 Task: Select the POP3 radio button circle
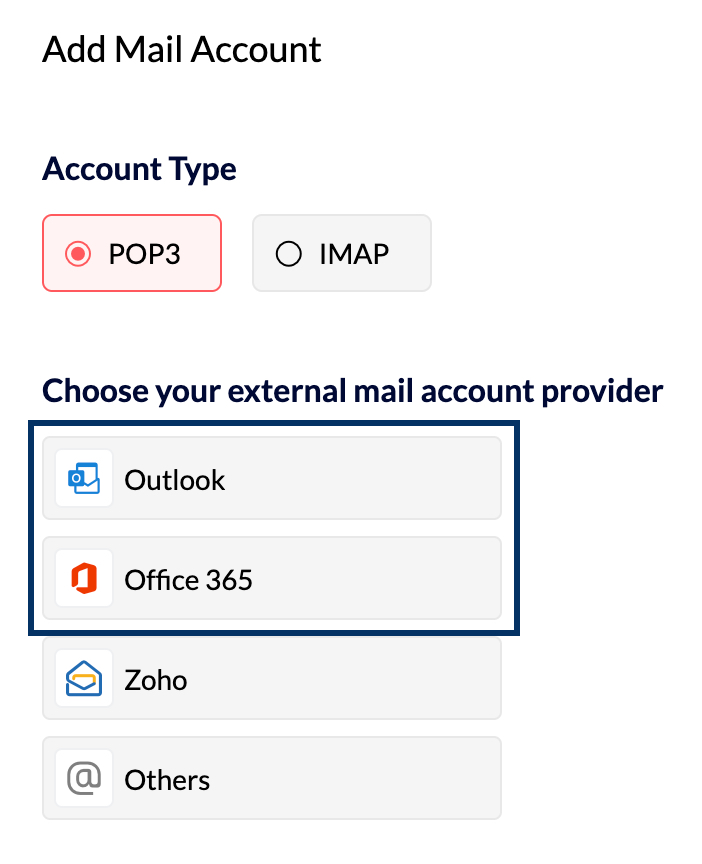[x=78, y=254]
